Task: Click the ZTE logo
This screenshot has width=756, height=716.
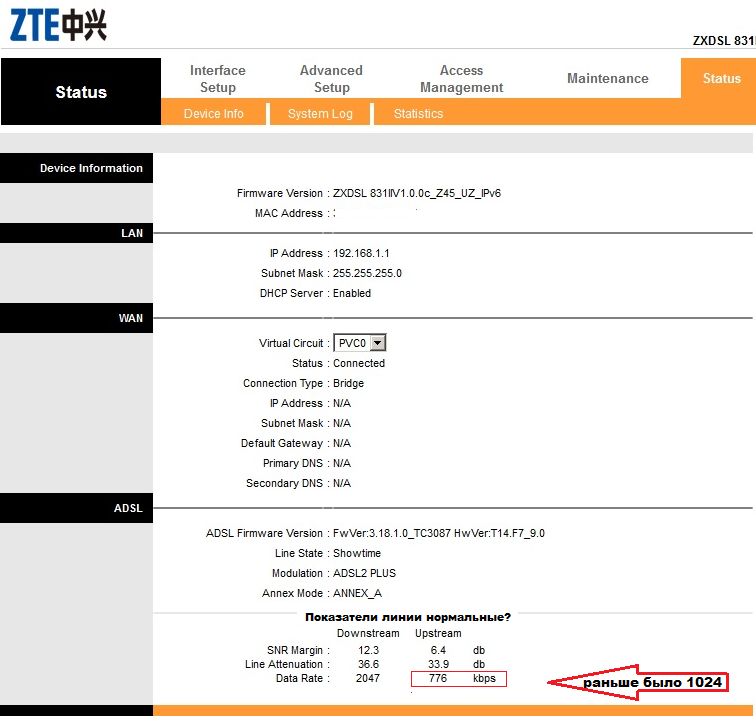Action: pyautogui.click(x=58, y=26)
